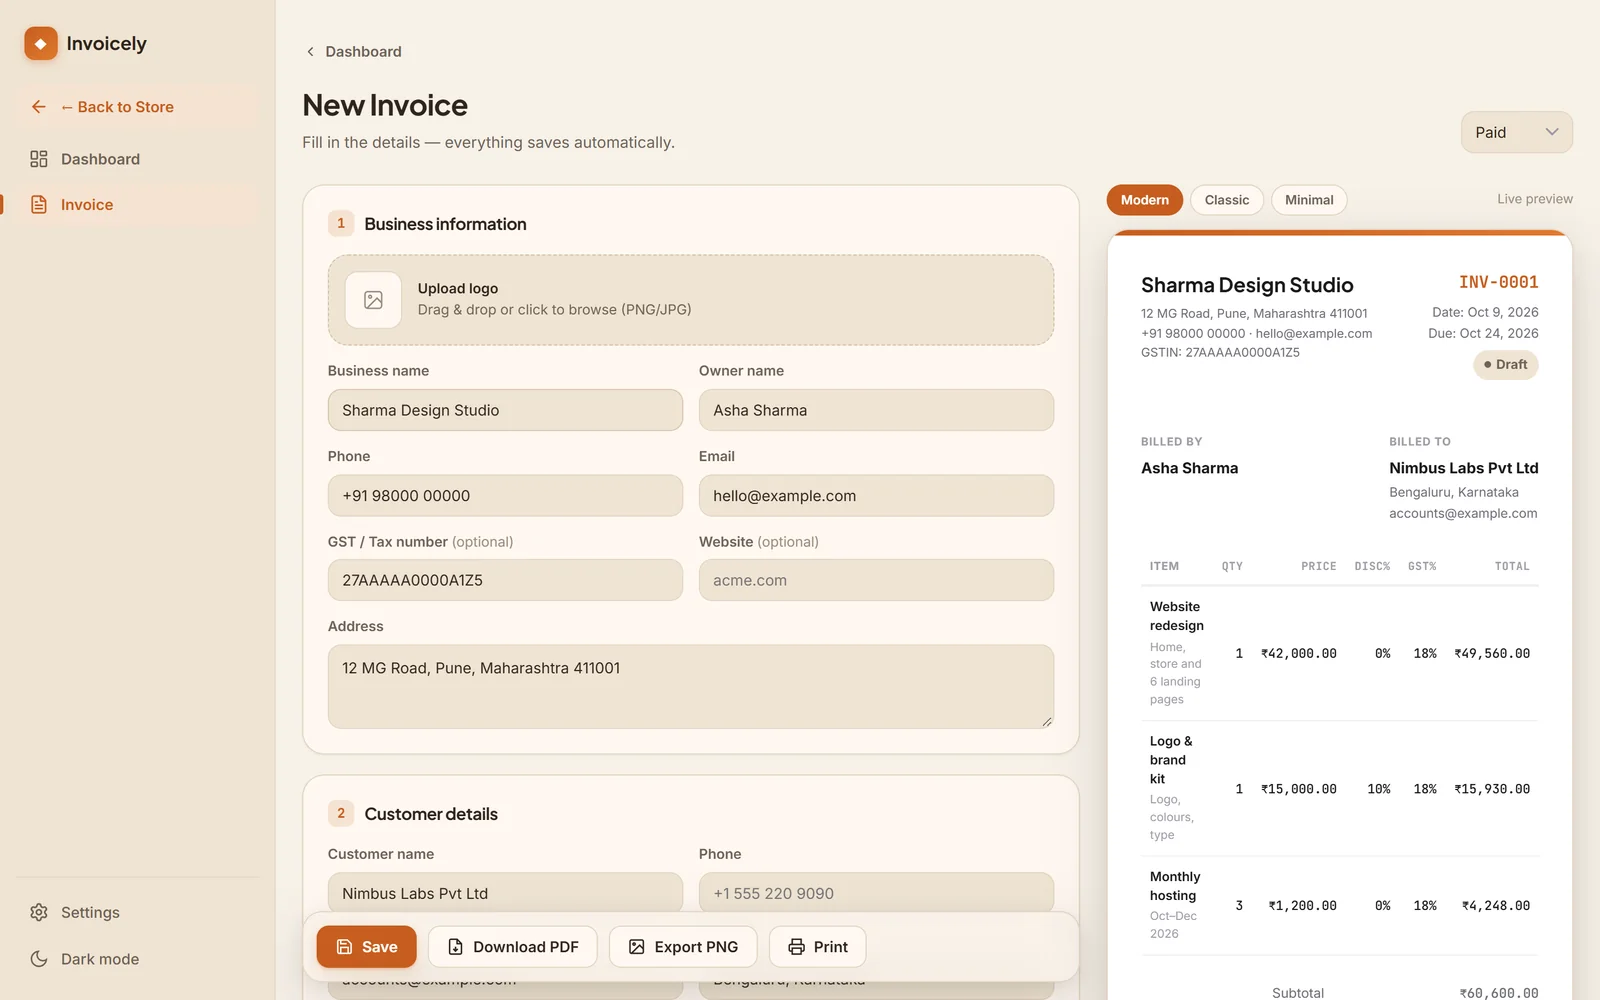This screenshot has height=1000, width=1600.
Task: Click the Back to Store arrow icon
Action: coord(39,107)
